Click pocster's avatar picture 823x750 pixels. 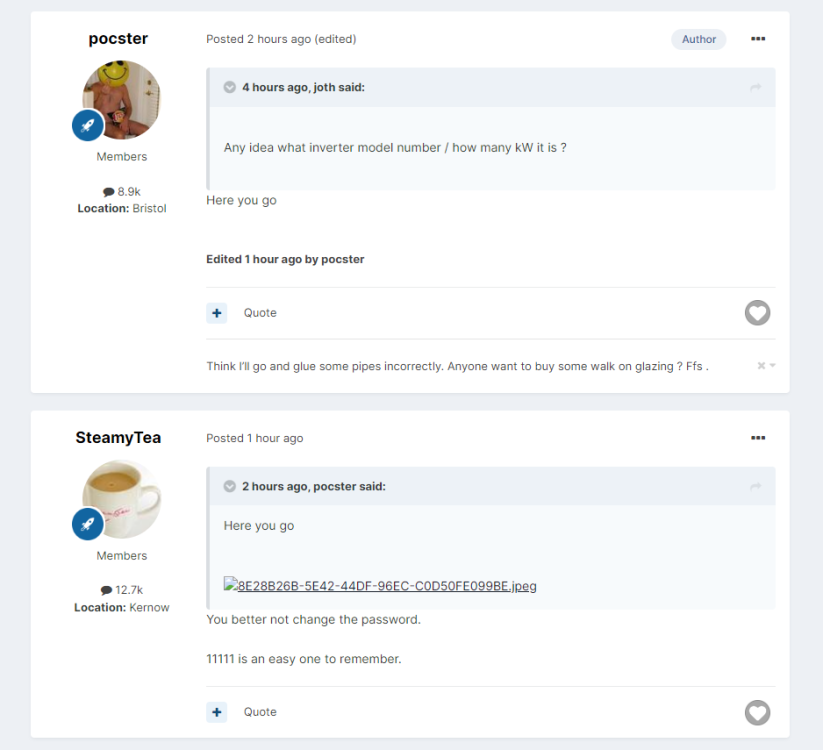click(121, 100)
